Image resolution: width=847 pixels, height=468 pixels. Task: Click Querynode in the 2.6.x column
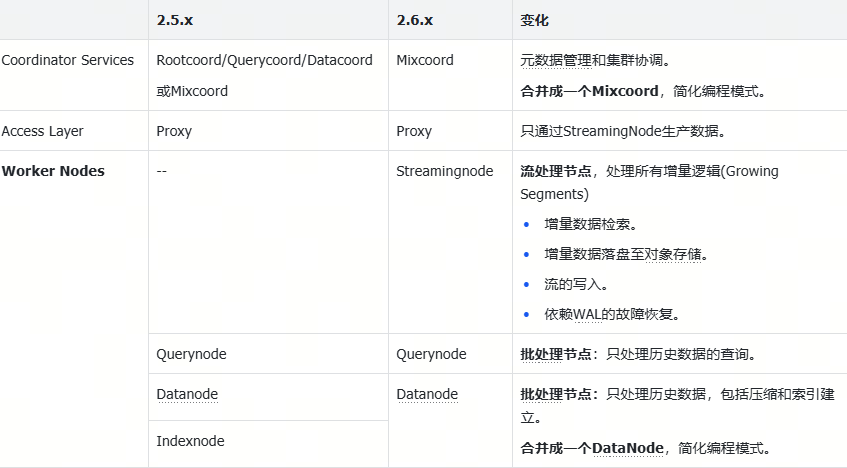tap(431, 354)
